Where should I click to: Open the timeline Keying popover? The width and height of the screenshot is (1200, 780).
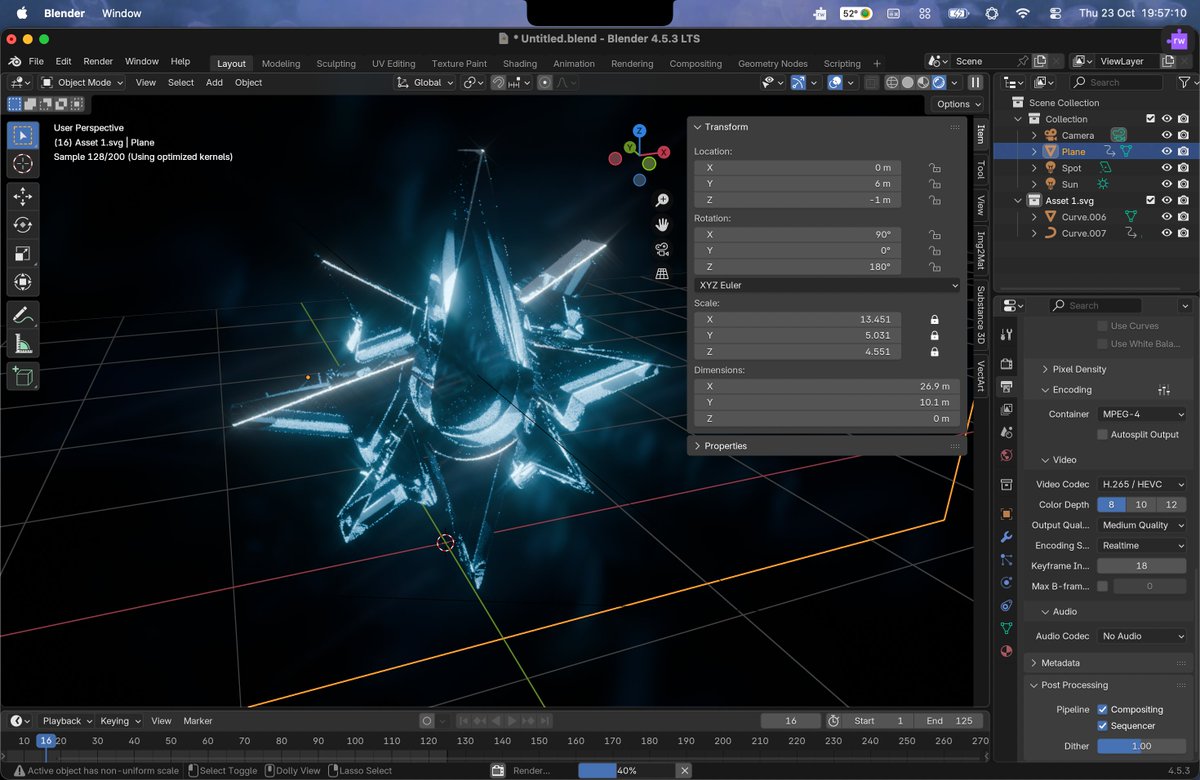[120, 721]
